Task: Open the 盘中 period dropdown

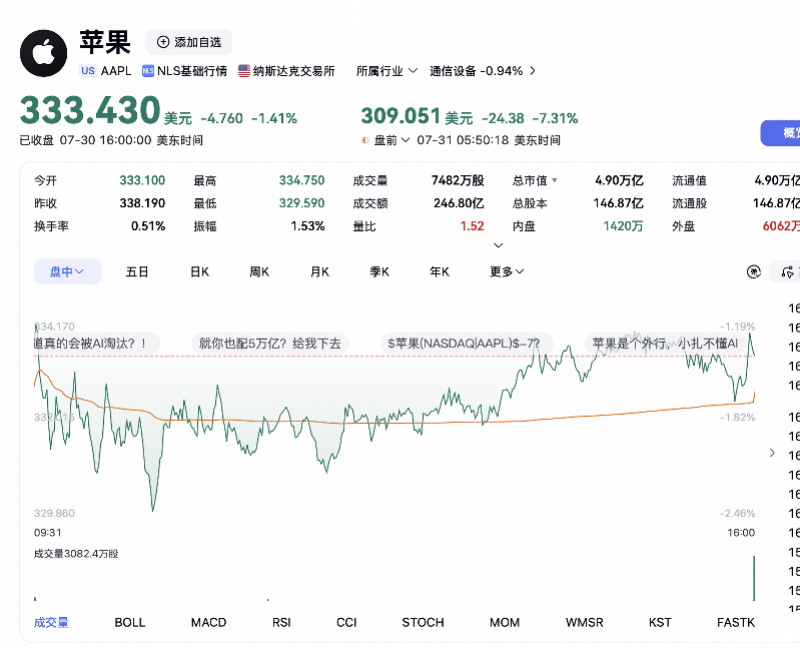Action: 67,271
